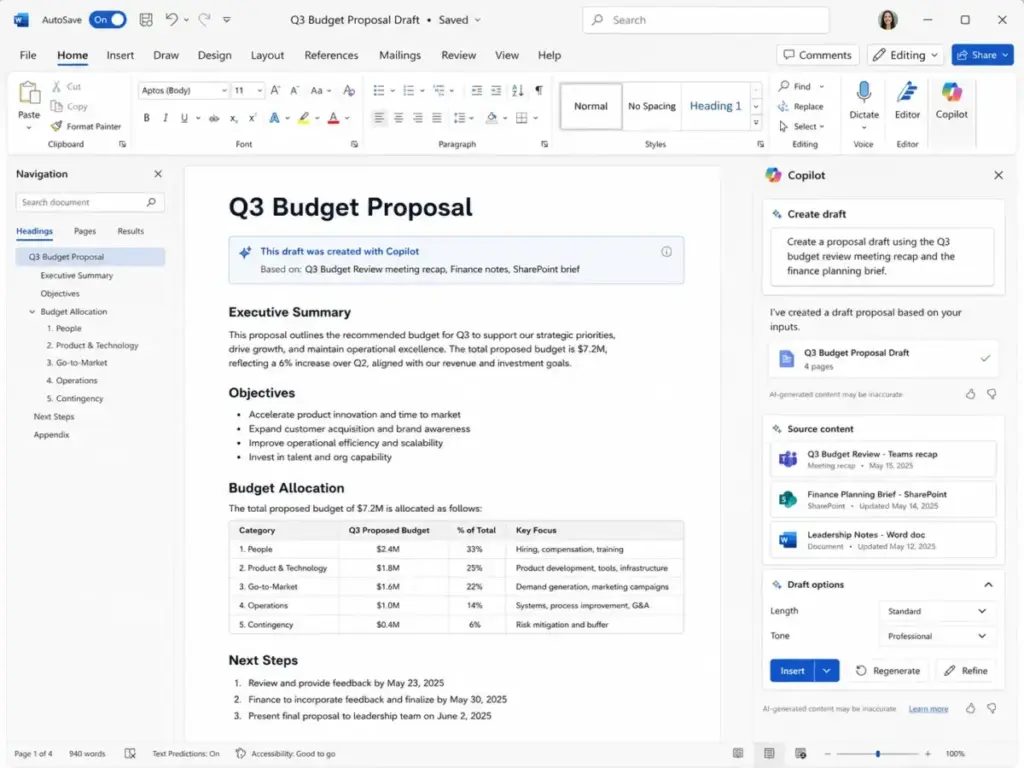This screenshot has height=768, width=1024.
Task: Open Change Case dropdown
Action: click(x=321, y=90)
